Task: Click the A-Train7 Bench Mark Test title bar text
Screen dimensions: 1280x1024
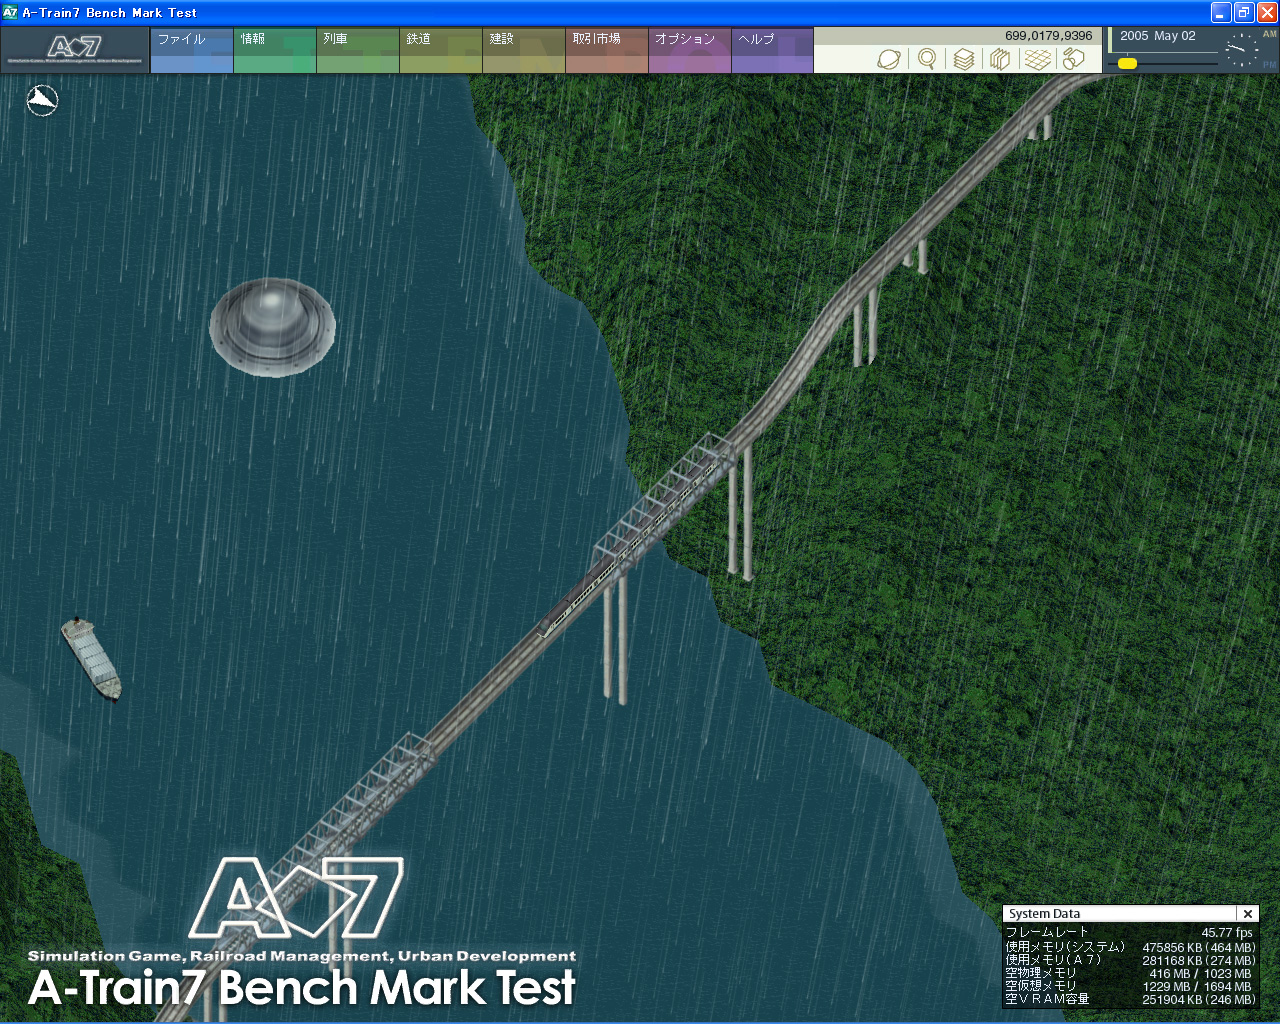Action: pos(110,13)
